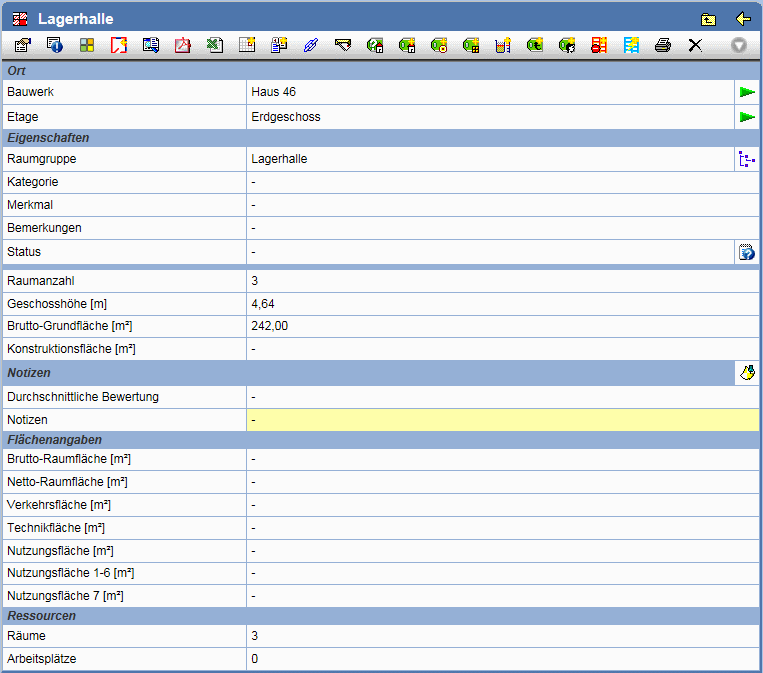Click the red list icon in toolbar
The image size is (763, 673).
(x=598, y=45)
